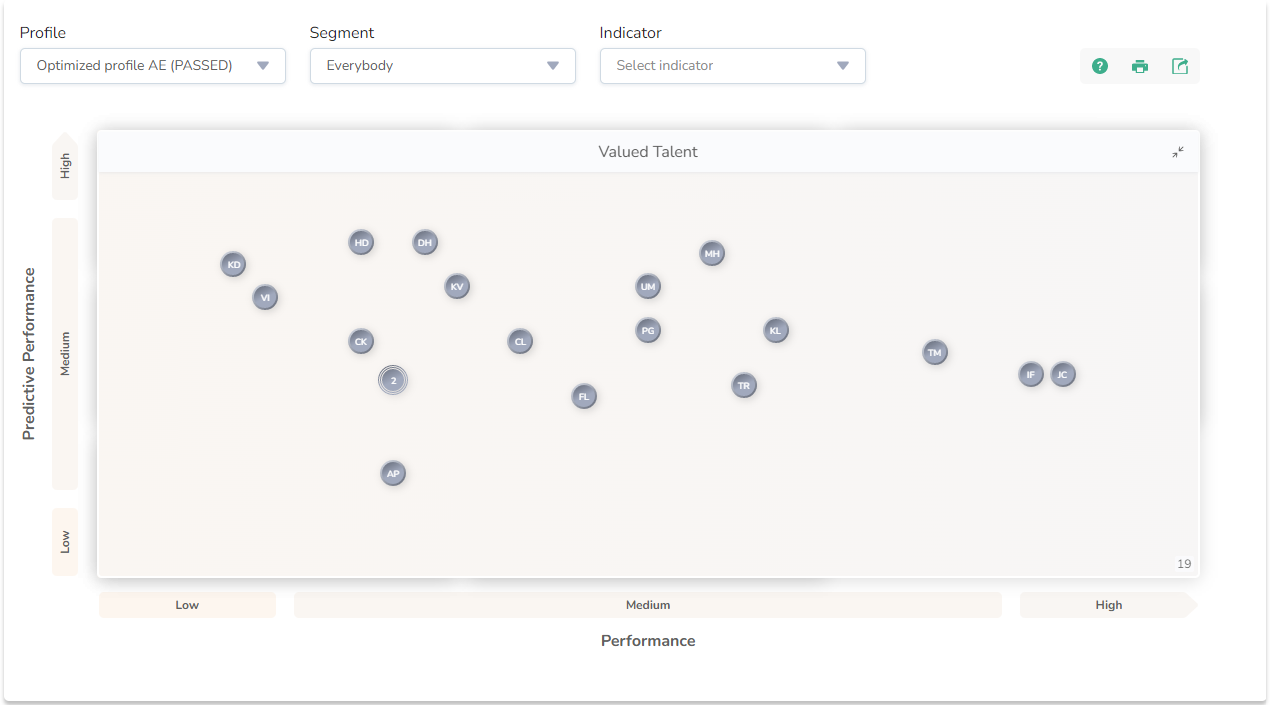Select the FL talent bubble
Image resolution: width=1270 pixels, height=705 pixels.
(584, 397)
